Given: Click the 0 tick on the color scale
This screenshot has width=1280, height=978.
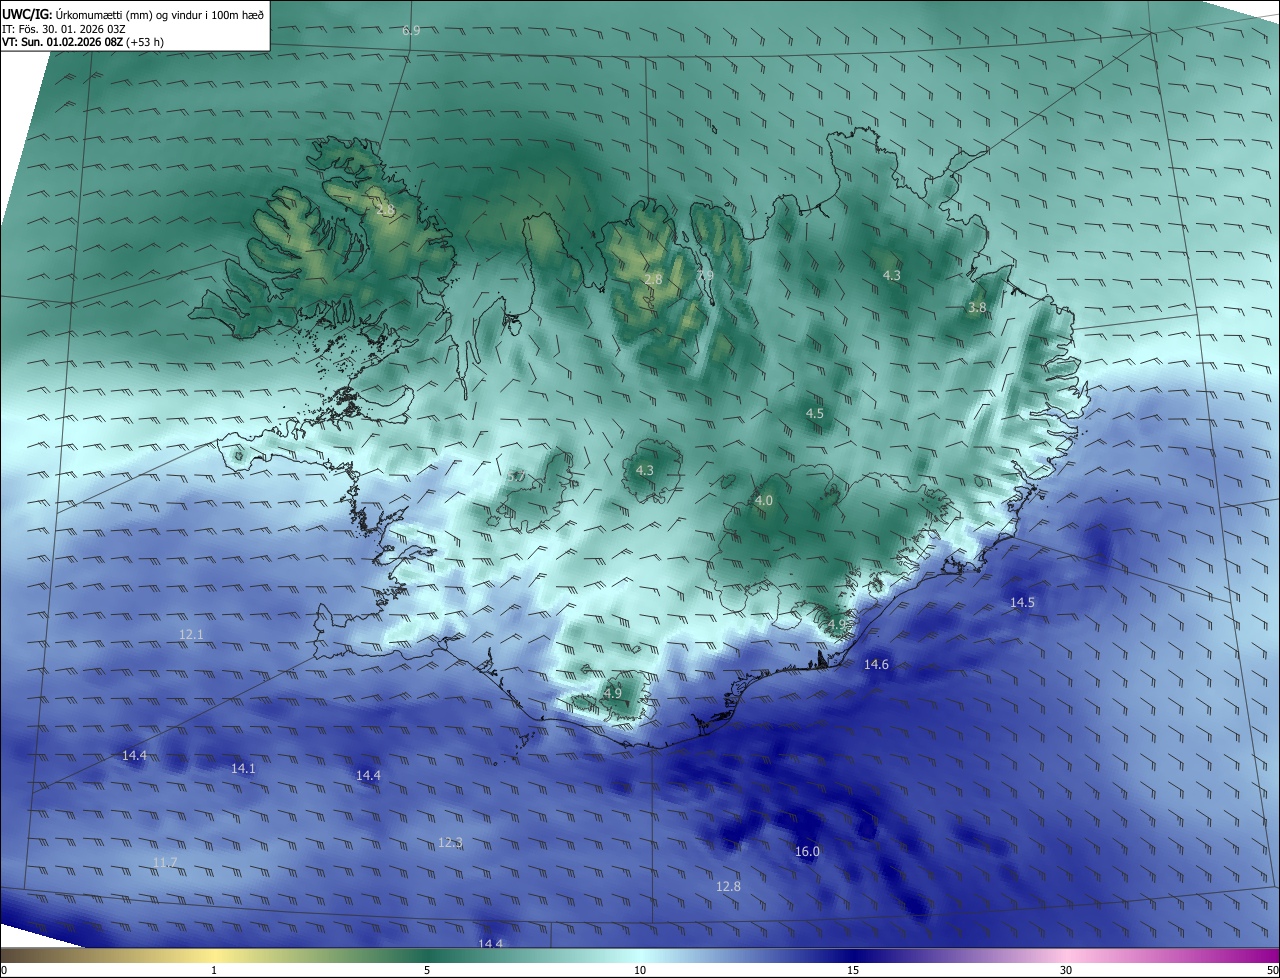Looking at the screenshot, I should [4, 970].
